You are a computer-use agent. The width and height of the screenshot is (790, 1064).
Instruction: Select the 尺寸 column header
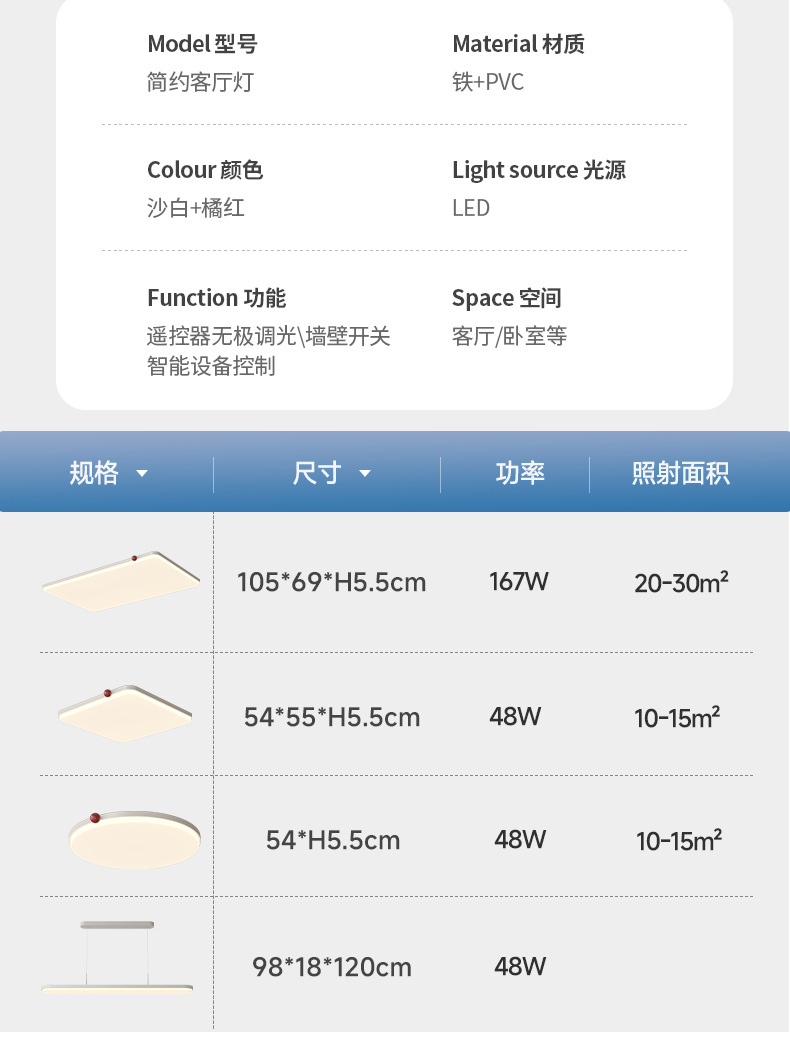click(317, 473)
